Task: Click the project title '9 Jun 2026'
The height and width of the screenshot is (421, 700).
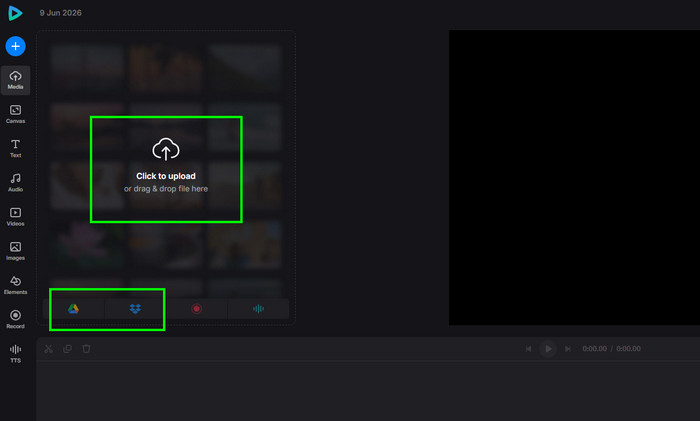Action: pos(60,13)
